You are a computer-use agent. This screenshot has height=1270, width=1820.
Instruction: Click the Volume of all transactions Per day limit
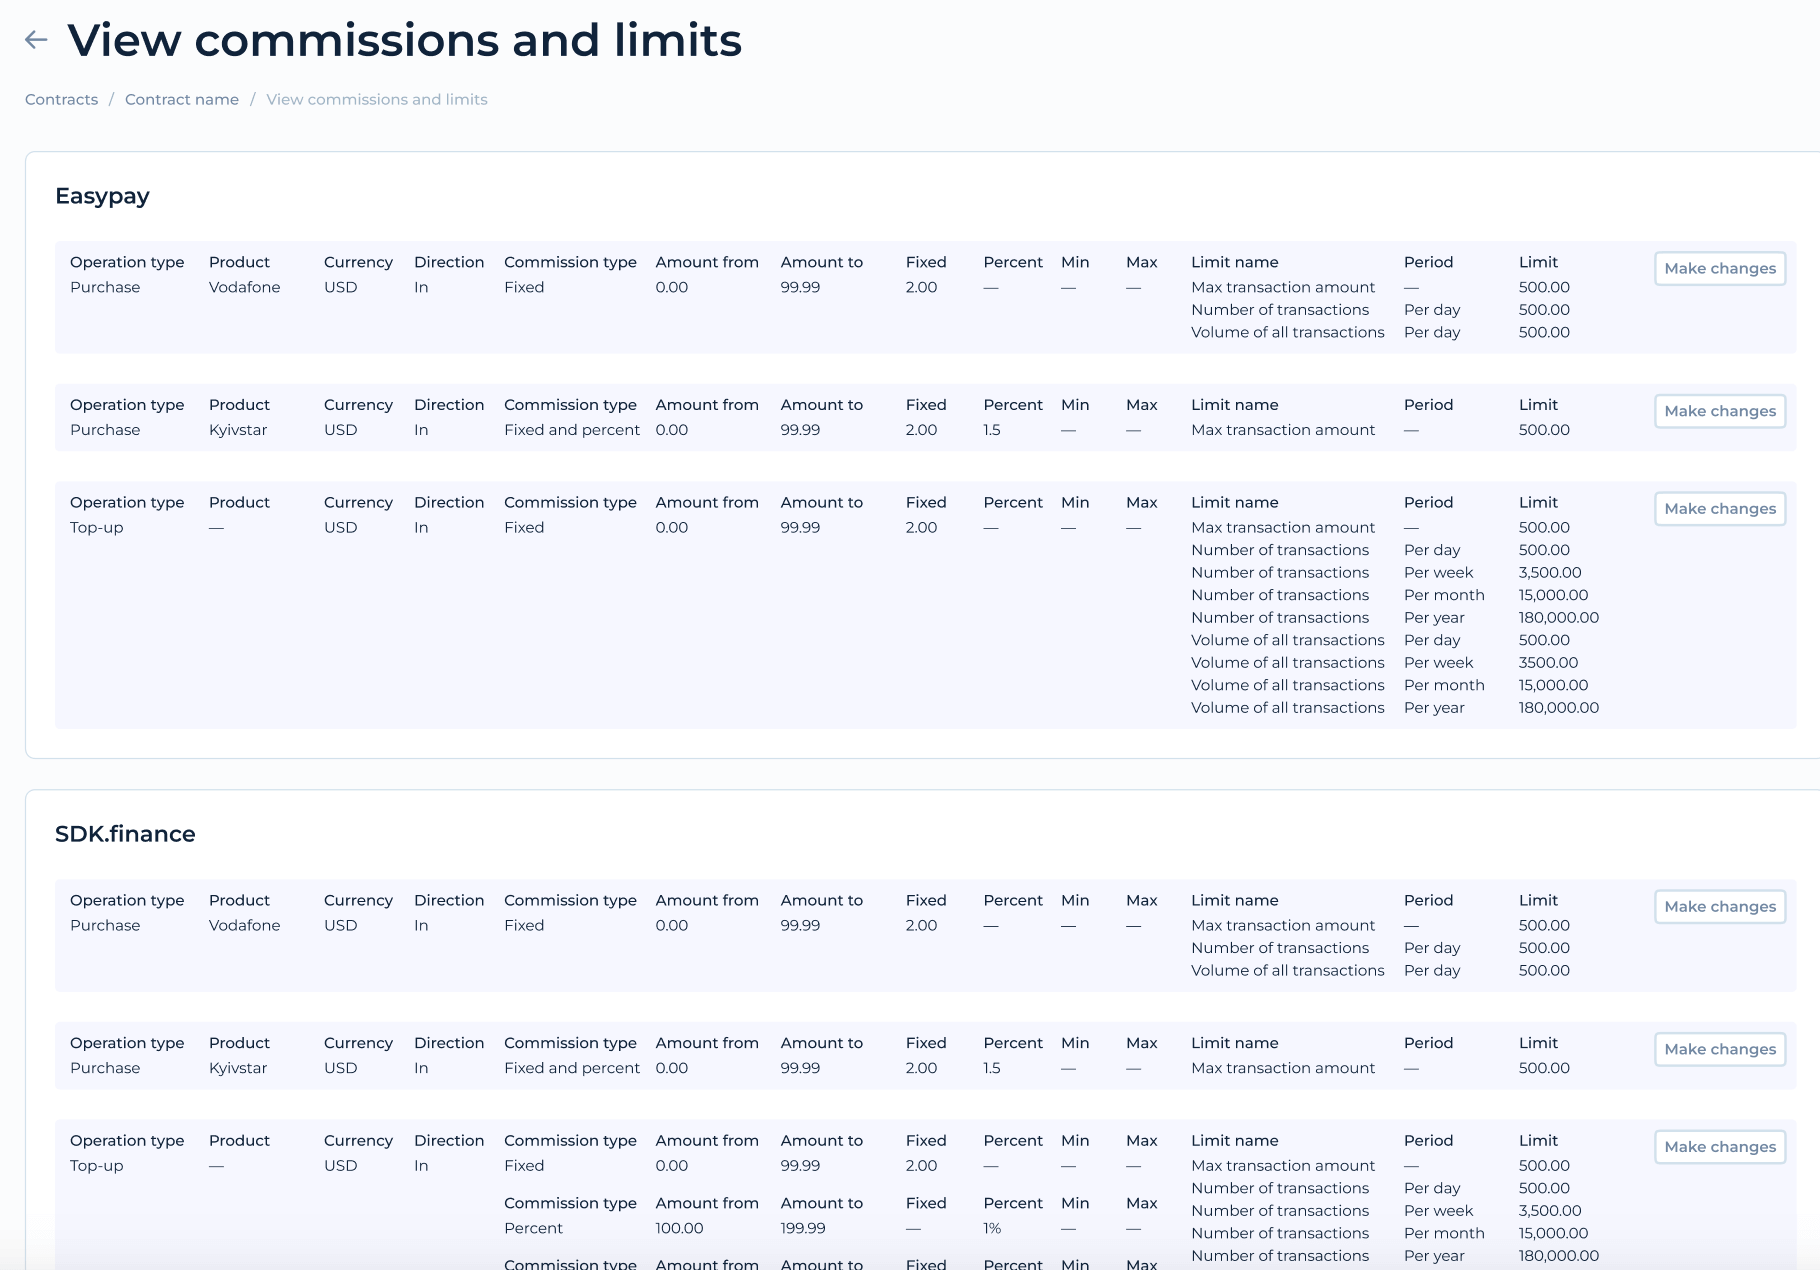coord(1288,331)
